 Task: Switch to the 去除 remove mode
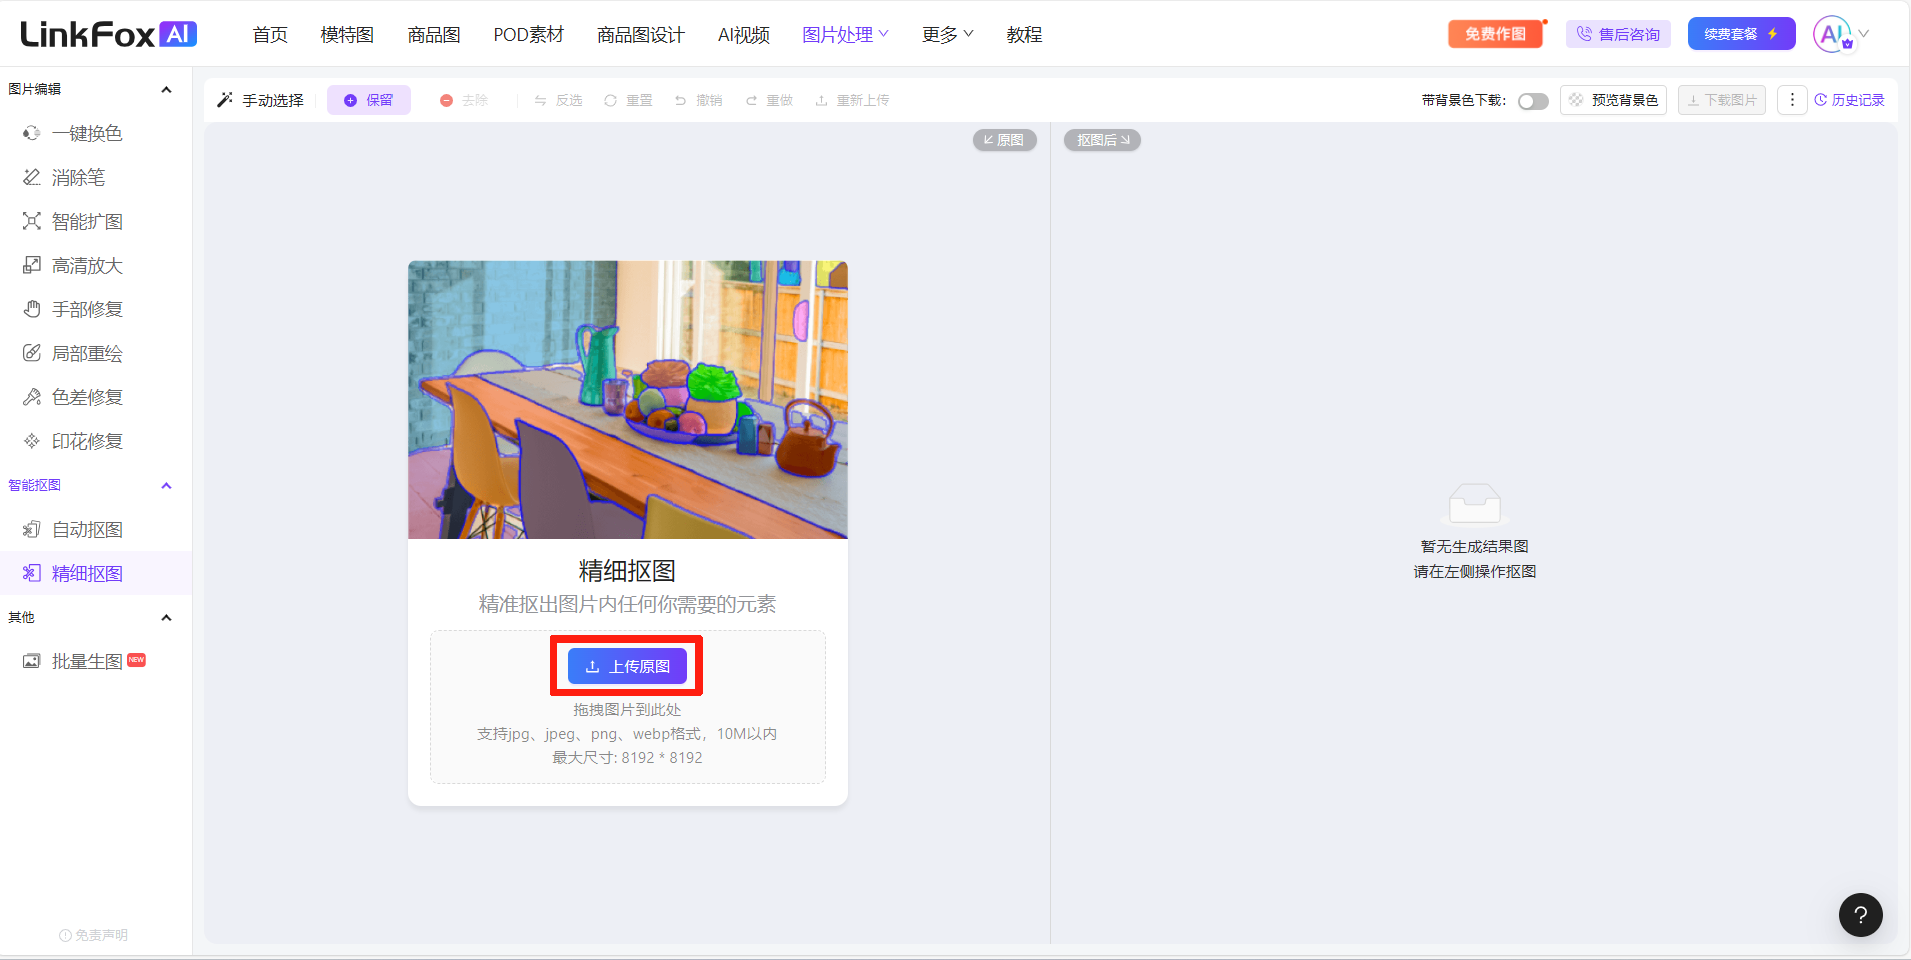464,100
